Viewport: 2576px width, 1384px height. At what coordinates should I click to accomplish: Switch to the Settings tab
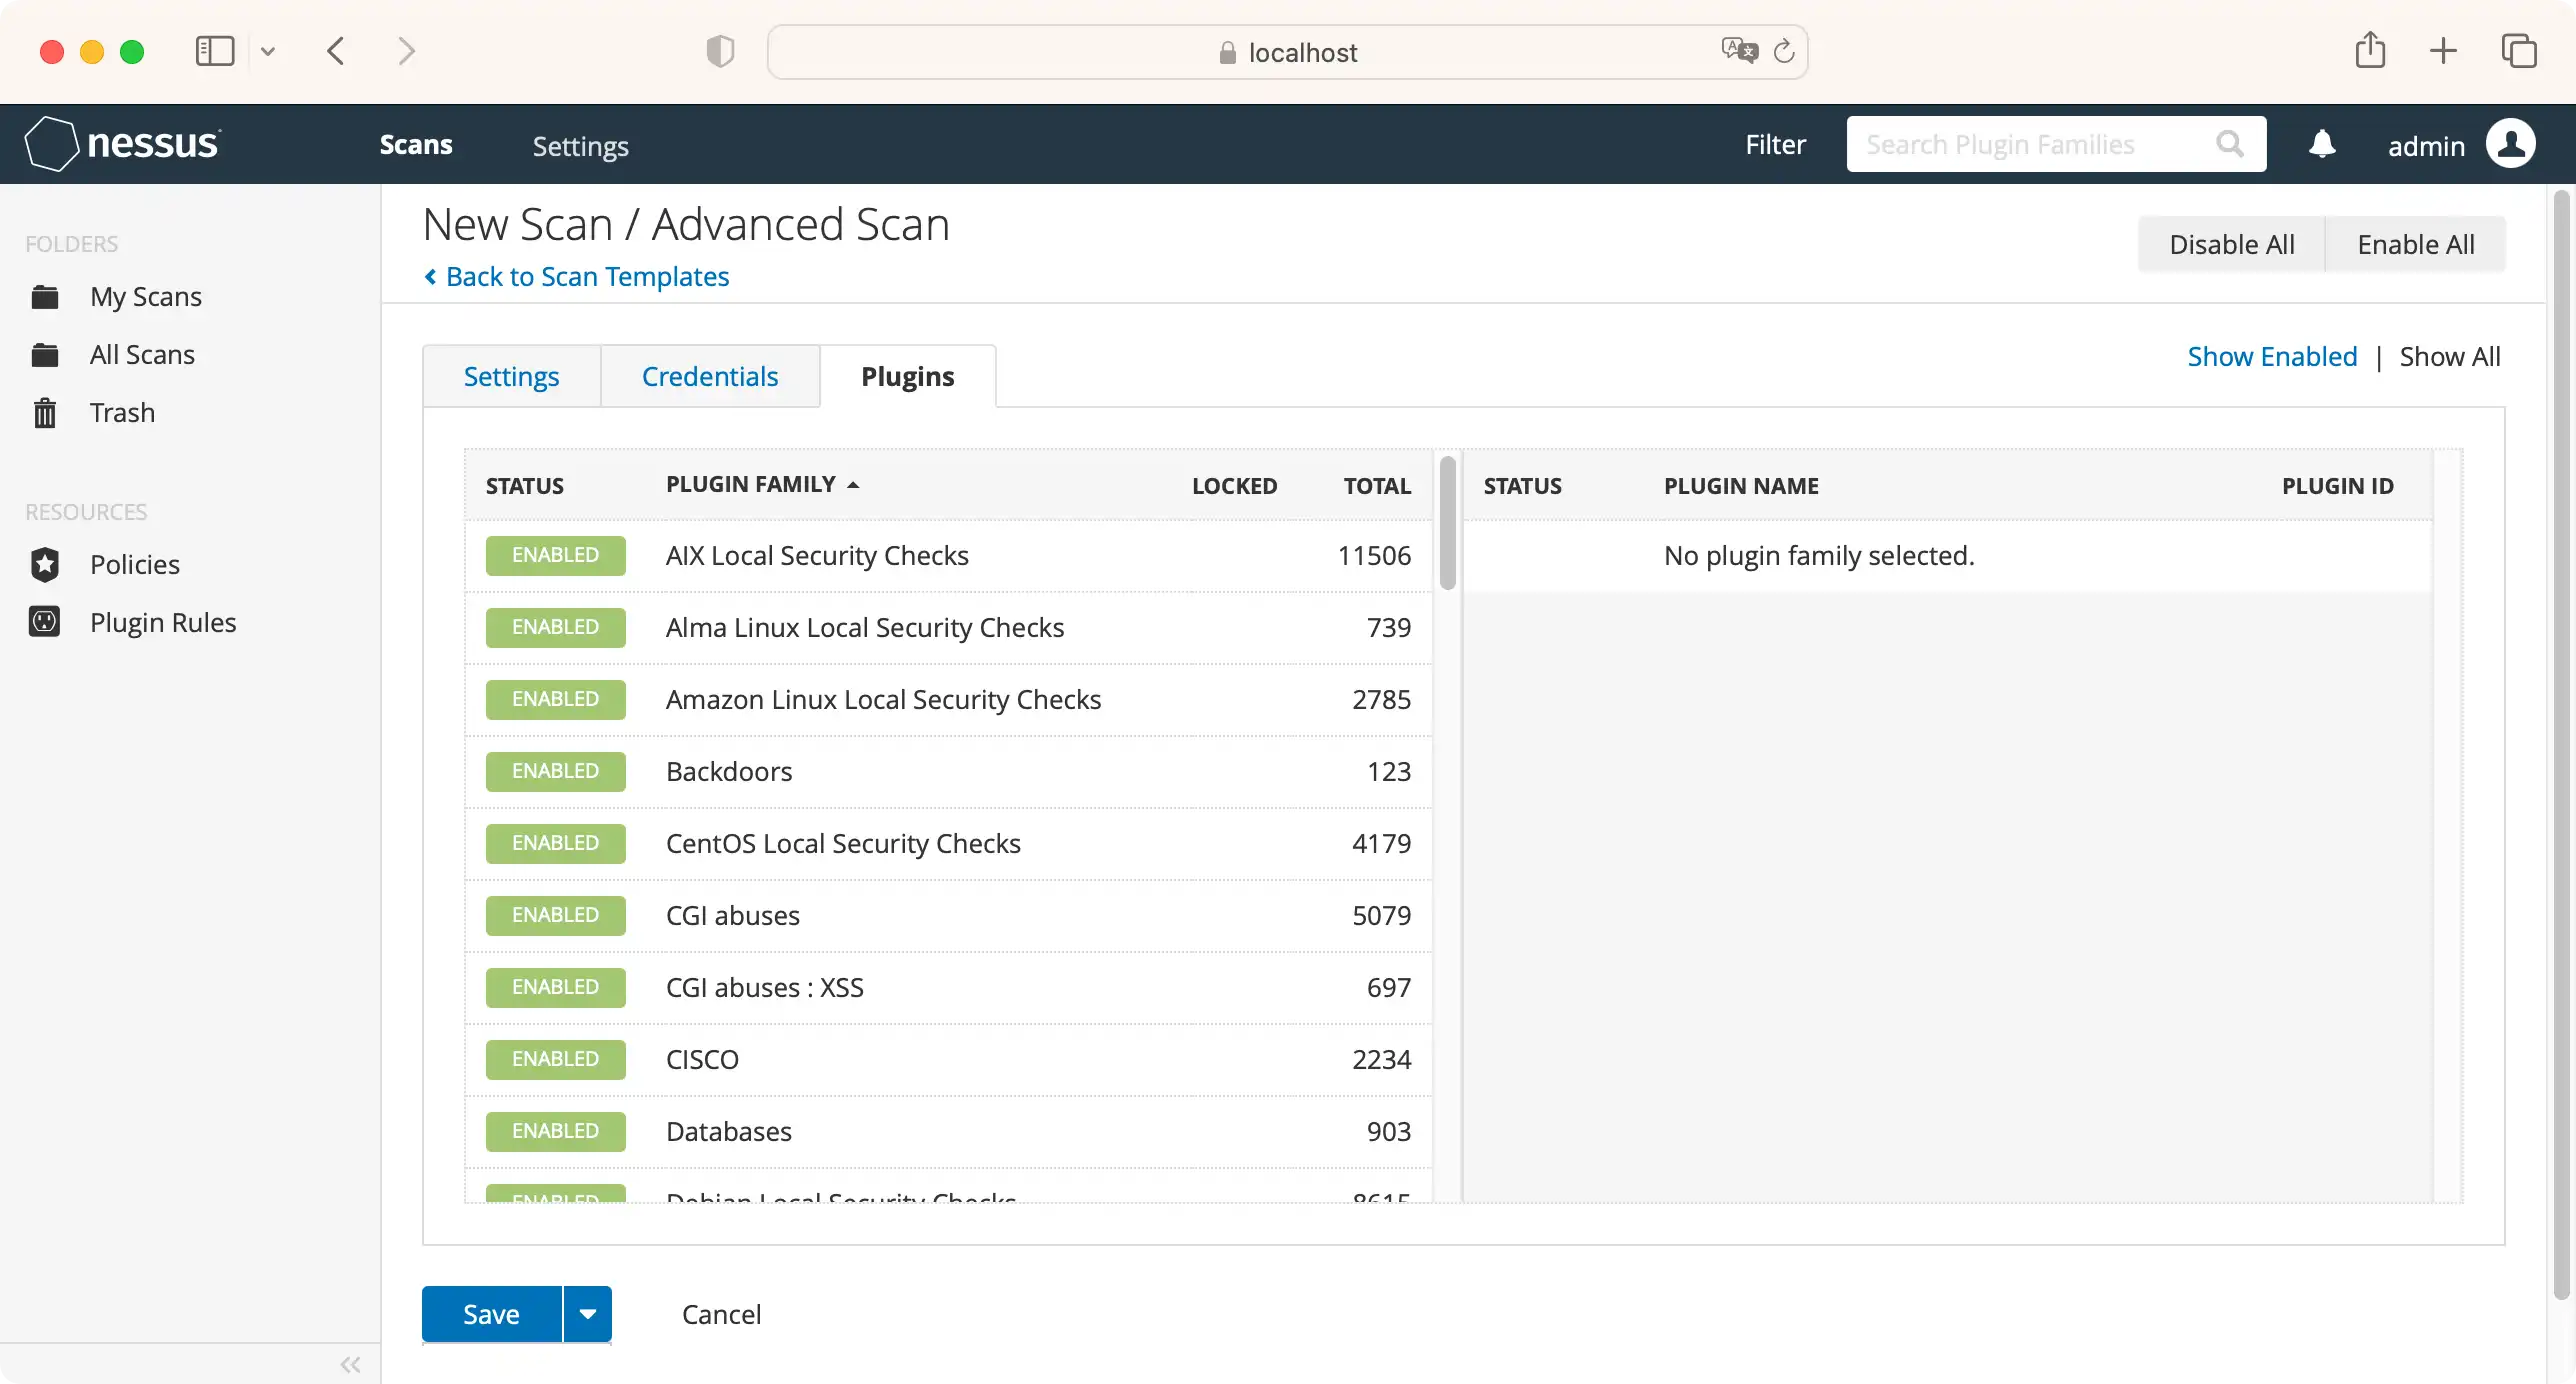coord(511,375)
